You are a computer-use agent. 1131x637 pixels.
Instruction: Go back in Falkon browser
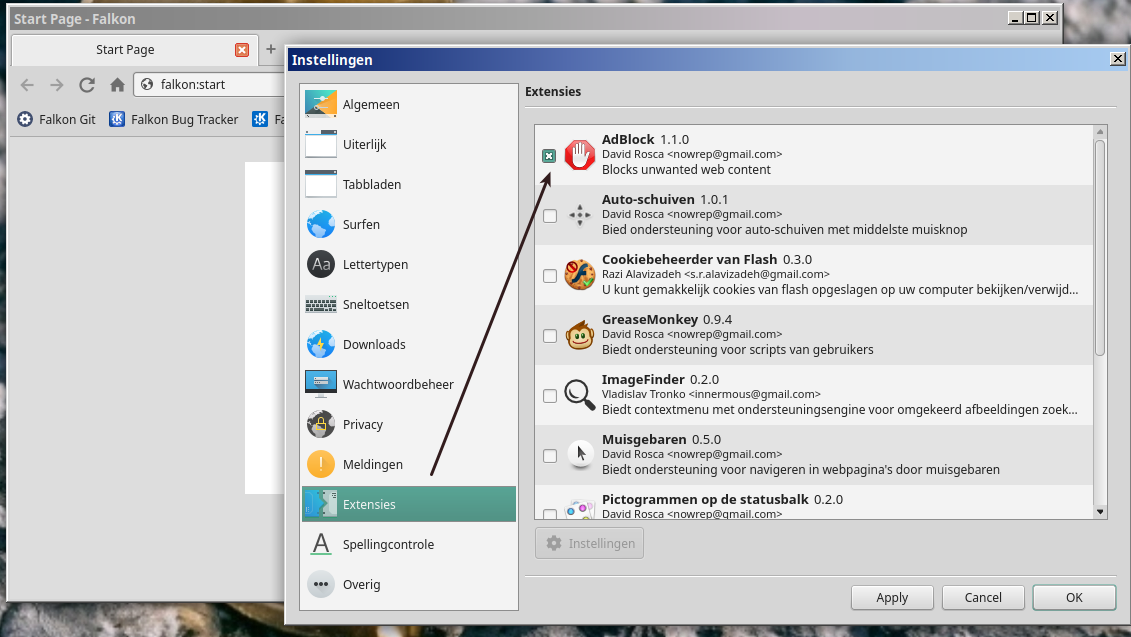(x=27, y=85)
